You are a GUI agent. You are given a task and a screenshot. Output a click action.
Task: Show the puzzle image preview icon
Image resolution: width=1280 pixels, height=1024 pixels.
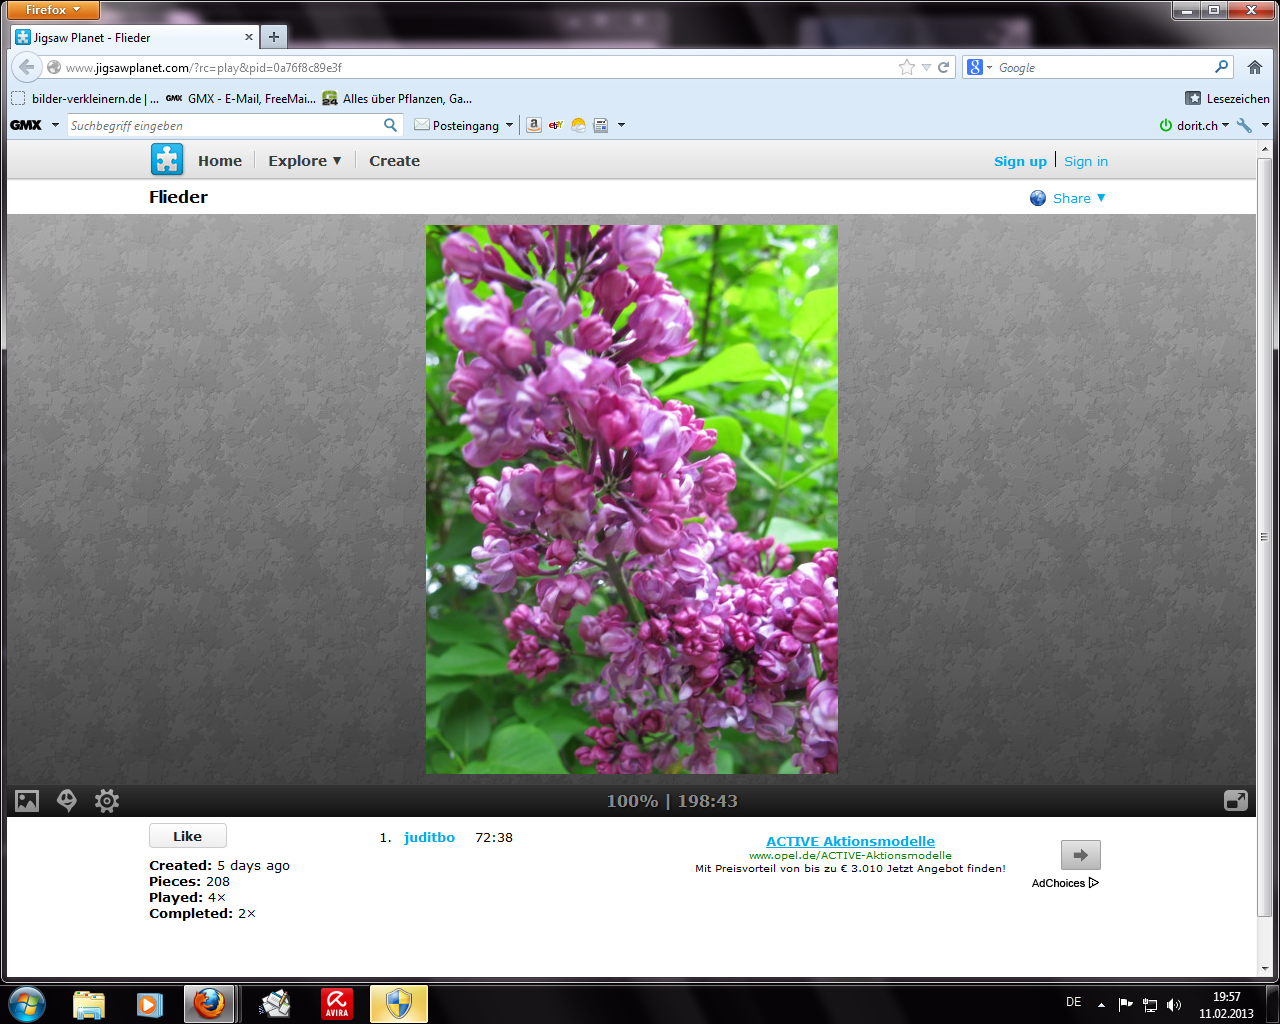pos(27,801)
